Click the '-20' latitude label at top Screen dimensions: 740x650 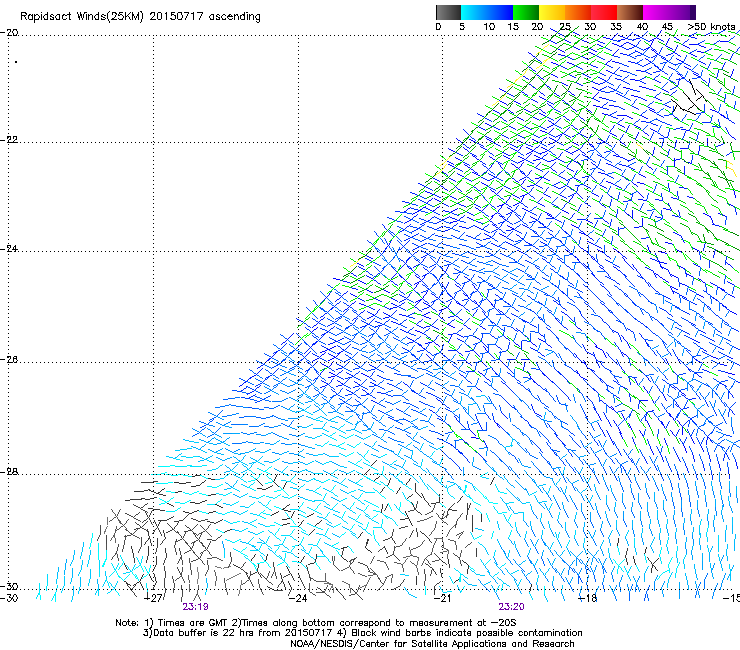point(9,33)
